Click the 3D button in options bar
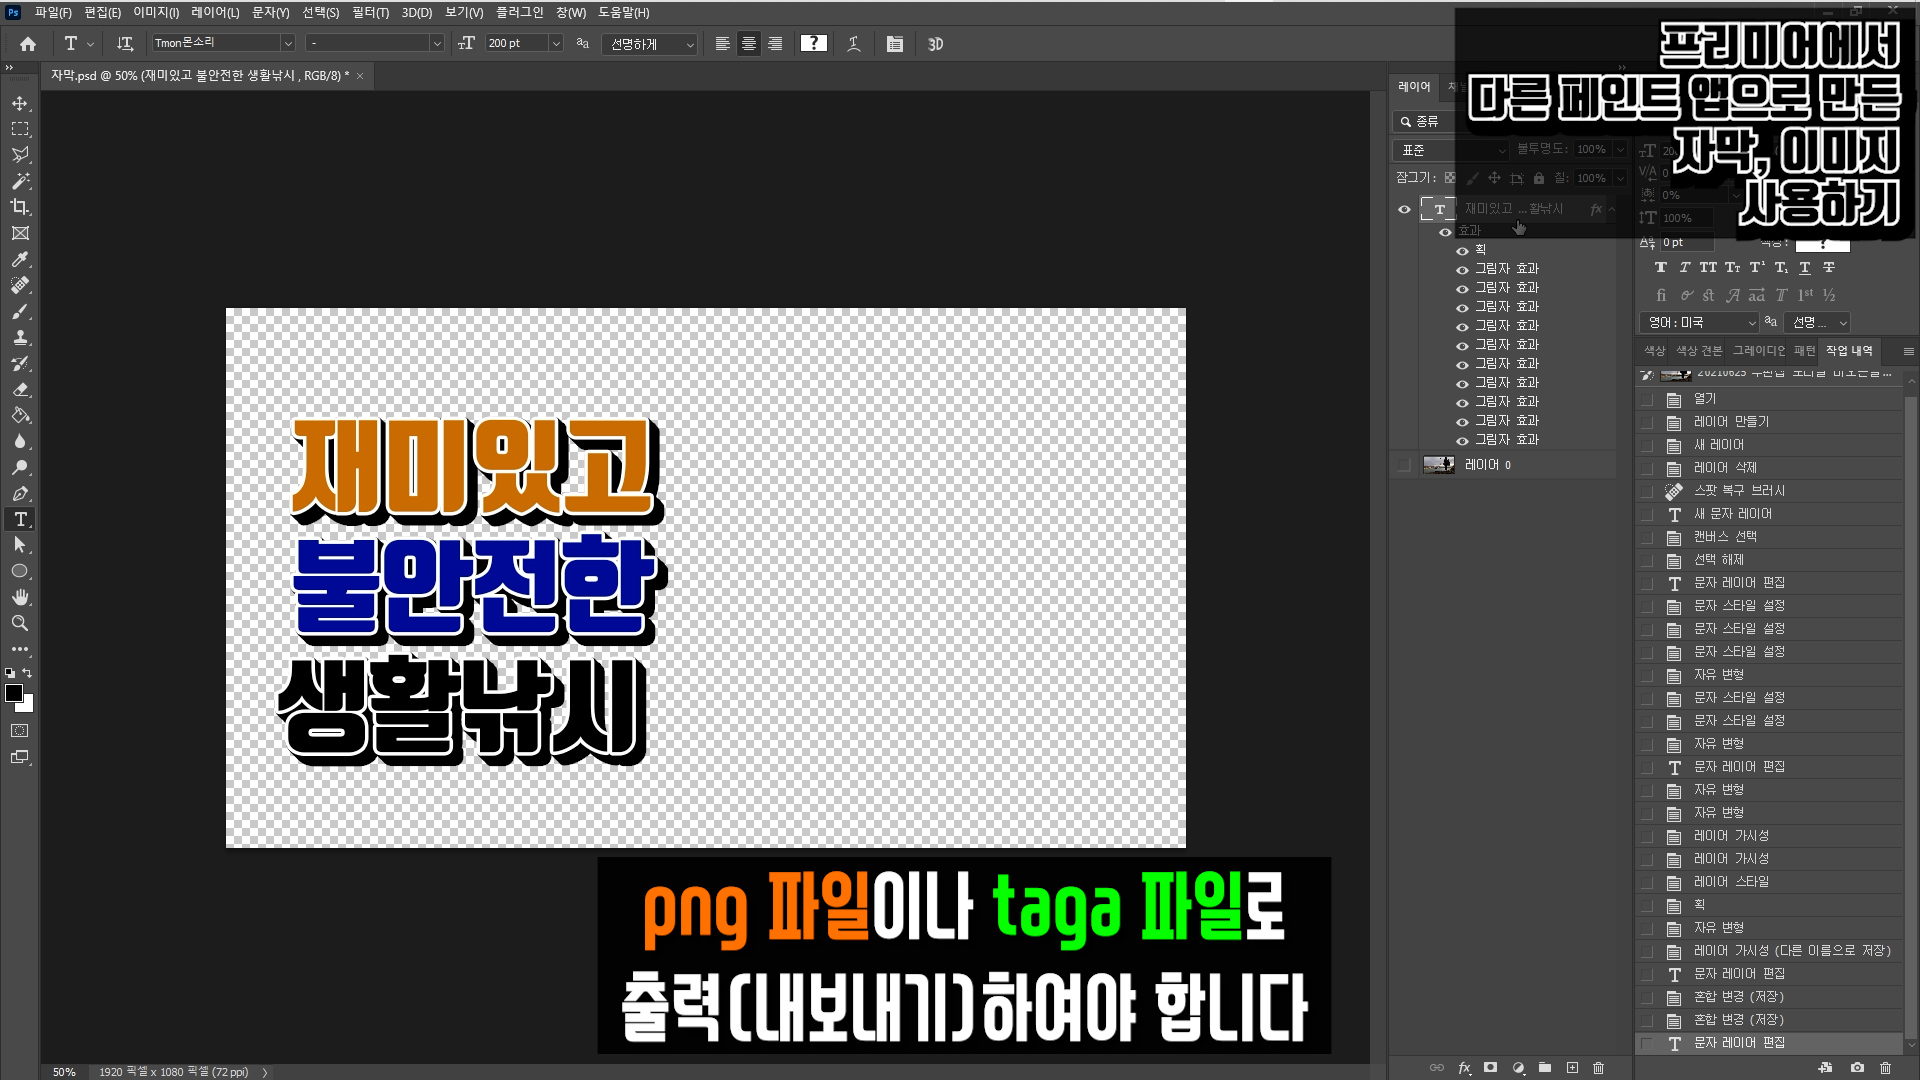The image size is (1920, 1080). pos(935,44)
